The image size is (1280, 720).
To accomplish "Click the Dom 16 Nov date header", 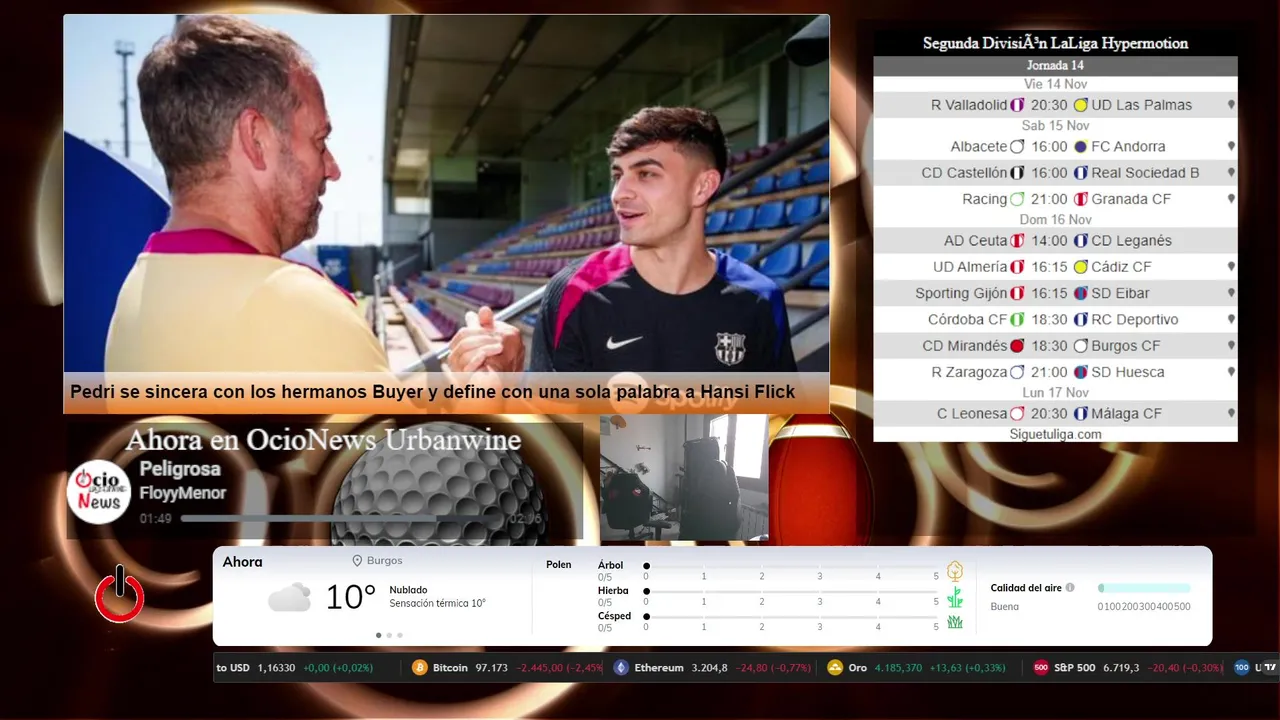I will tap(1055, 220).
